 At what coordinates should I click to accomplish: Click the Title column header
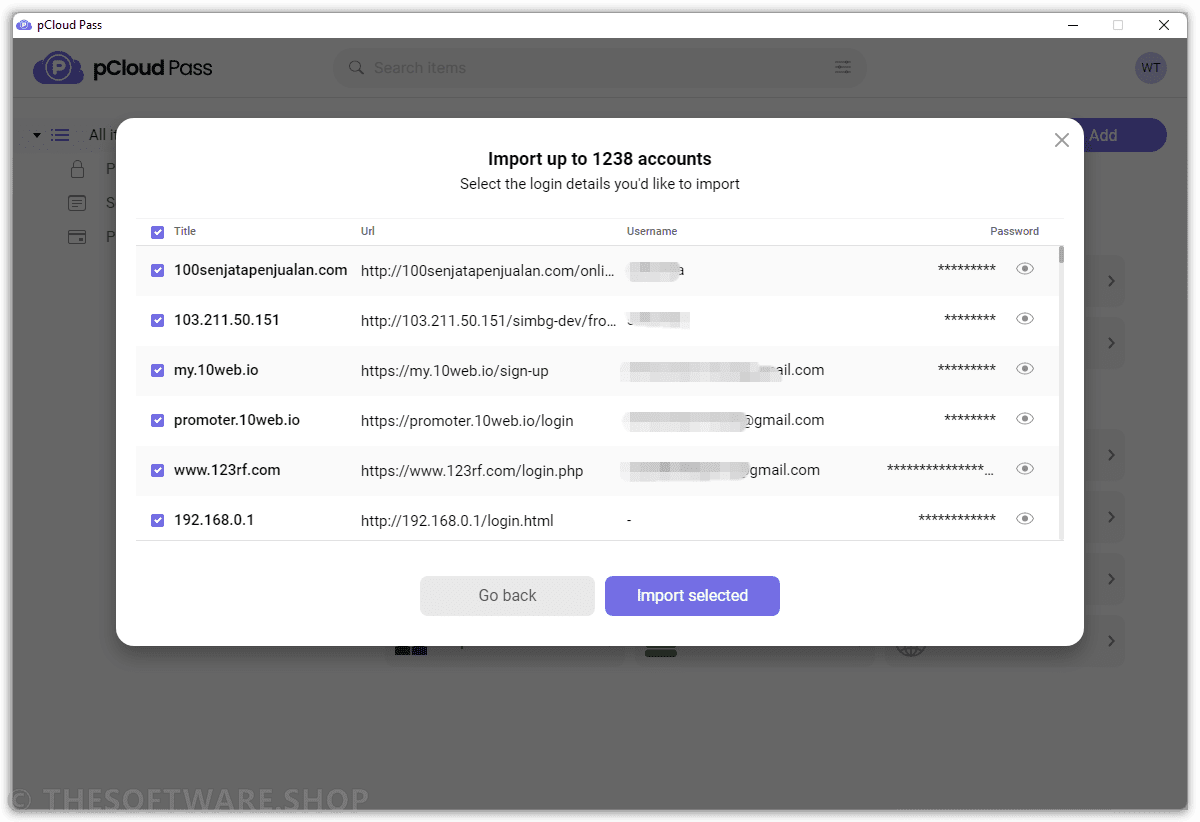pos(185,231)
